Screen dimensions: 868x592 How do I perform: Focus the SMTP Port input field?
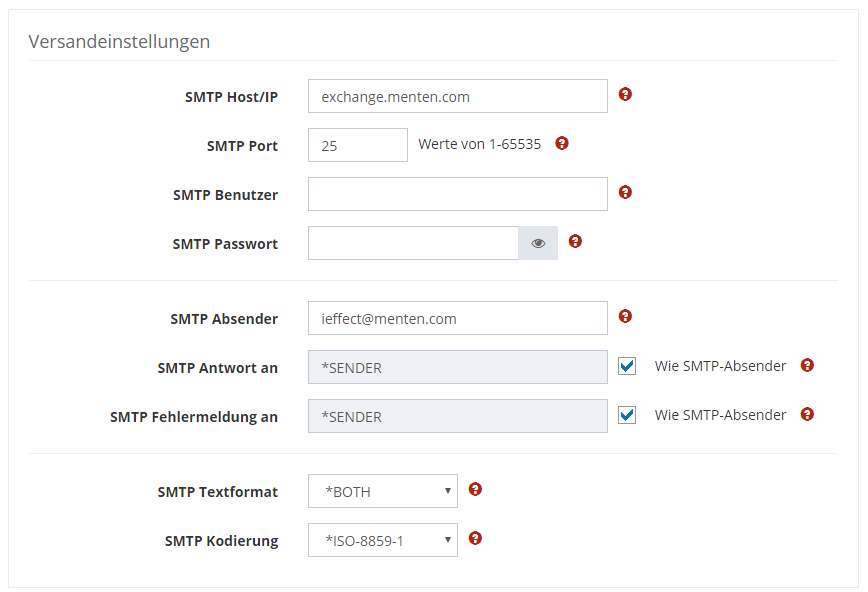click(357, 145)
